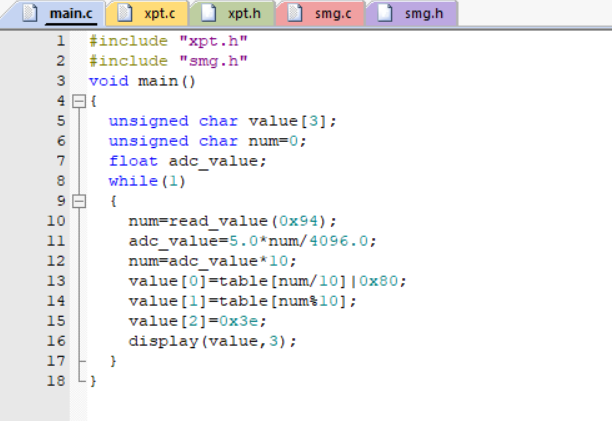Click on "table[num%10]" in line 14

point(283,301)
